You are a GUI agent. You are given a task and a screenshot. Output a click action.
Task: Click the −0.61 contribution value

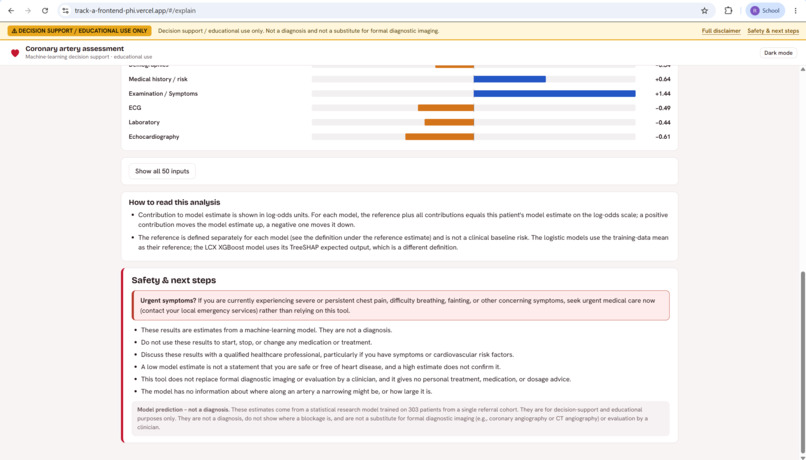point(663,137)
